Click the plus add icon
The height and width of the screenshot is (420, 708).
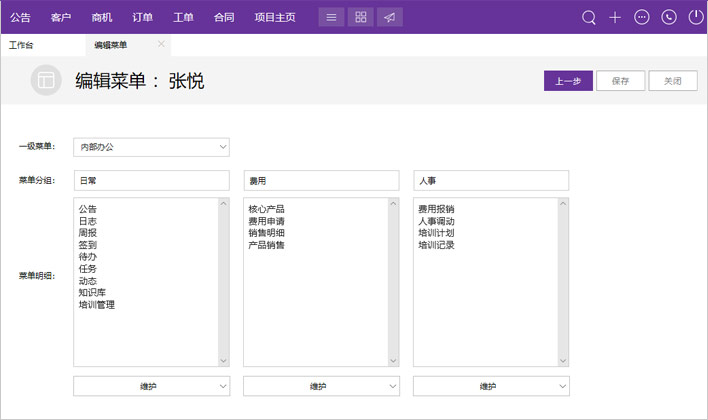pyautogui.click(x=615, y=17)
